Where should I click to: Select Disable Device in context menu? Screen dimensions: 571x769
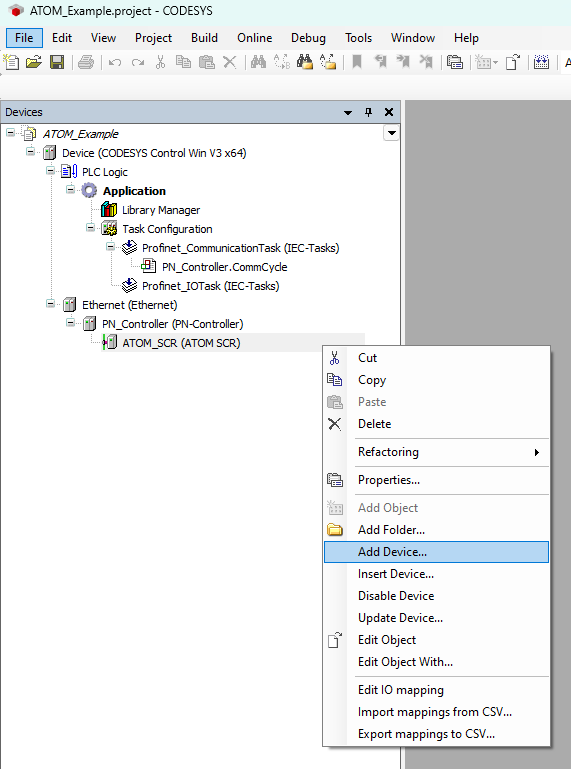(x=436, y=596)
